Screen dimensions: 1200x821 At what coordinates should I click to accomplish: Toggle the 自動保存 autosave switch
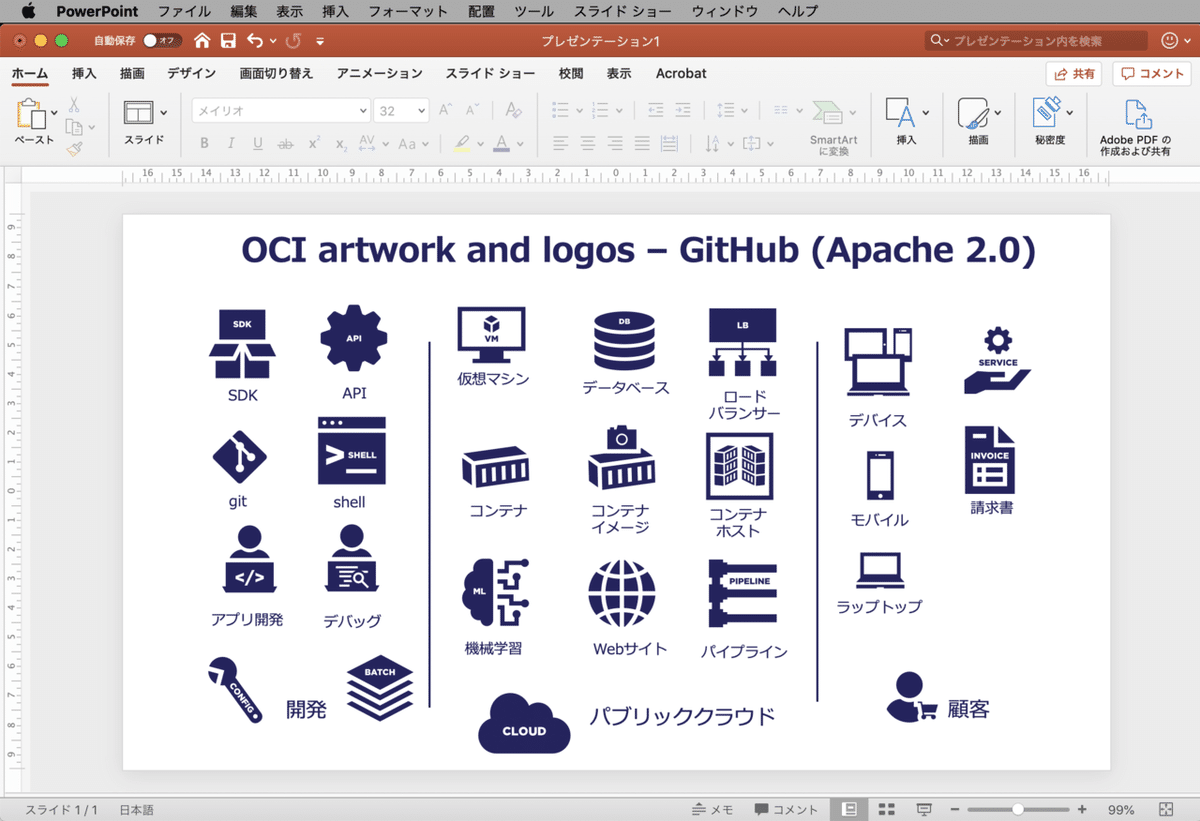point(160,41)
